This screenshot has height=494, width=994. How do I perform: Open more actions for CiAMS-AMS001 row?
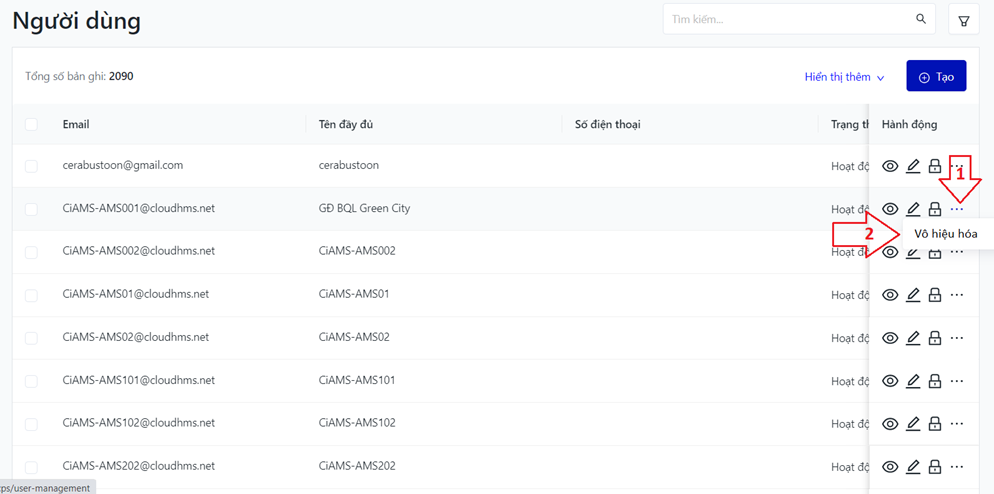pyautogui.click(x=957, y=209)
